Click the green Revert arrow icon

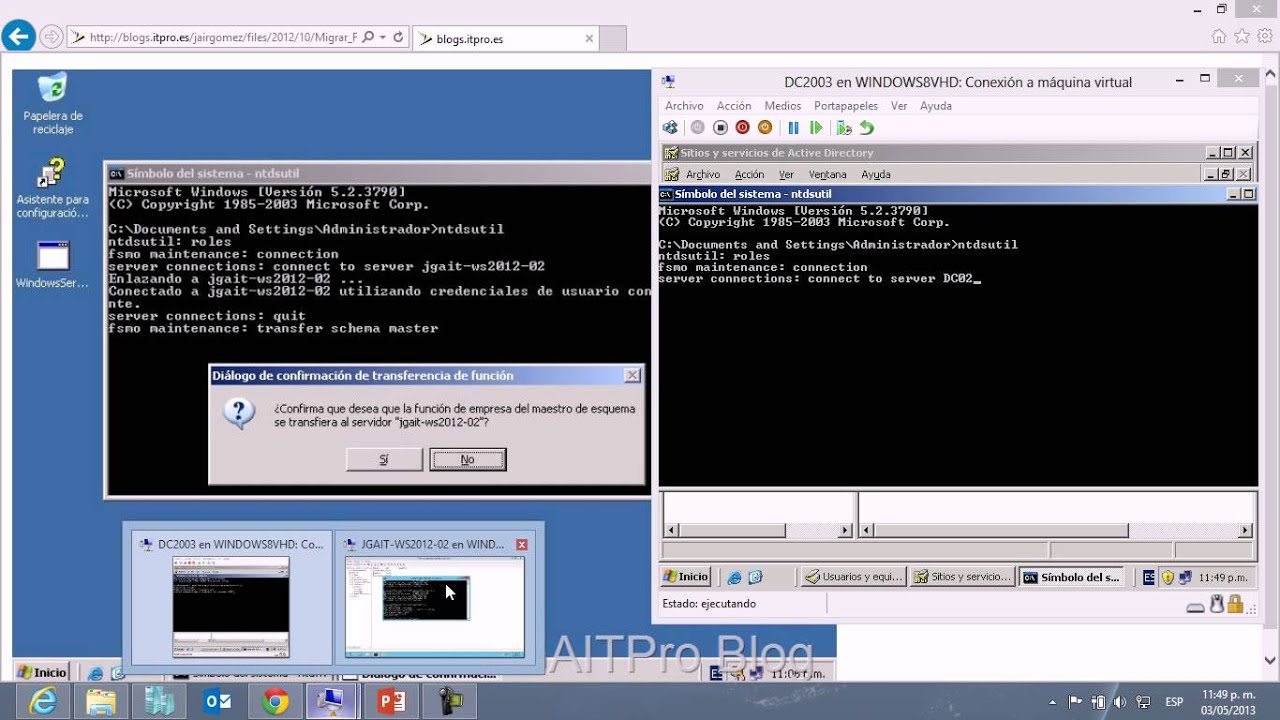click(x=867, y=128)
